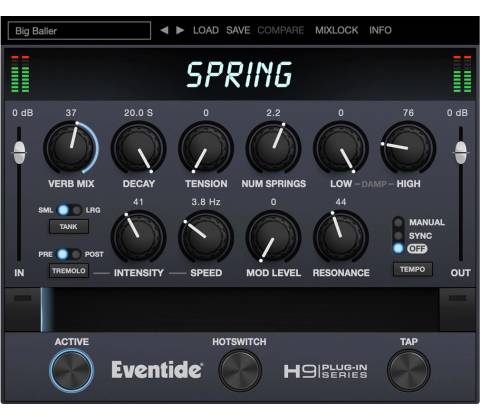Click the 41 intensity value

(138, 202)
